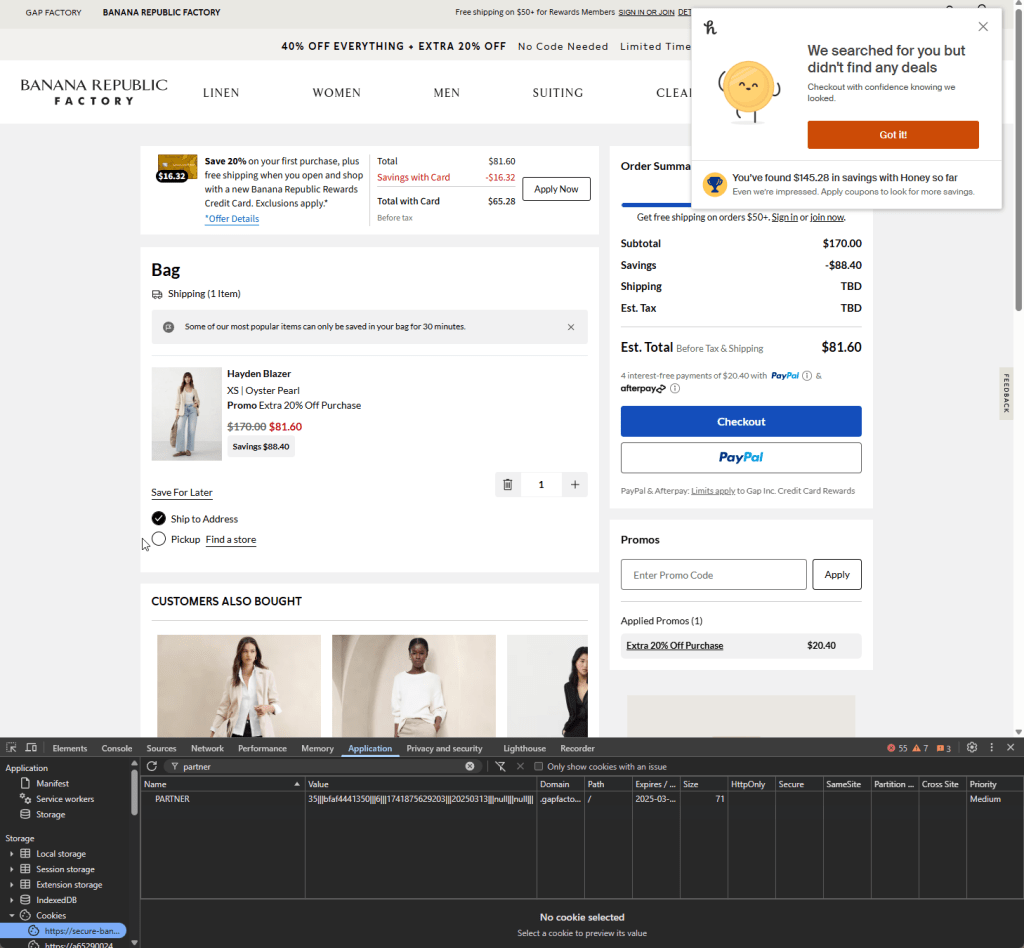Collapse the Cookies tree node

pos(12,915)
